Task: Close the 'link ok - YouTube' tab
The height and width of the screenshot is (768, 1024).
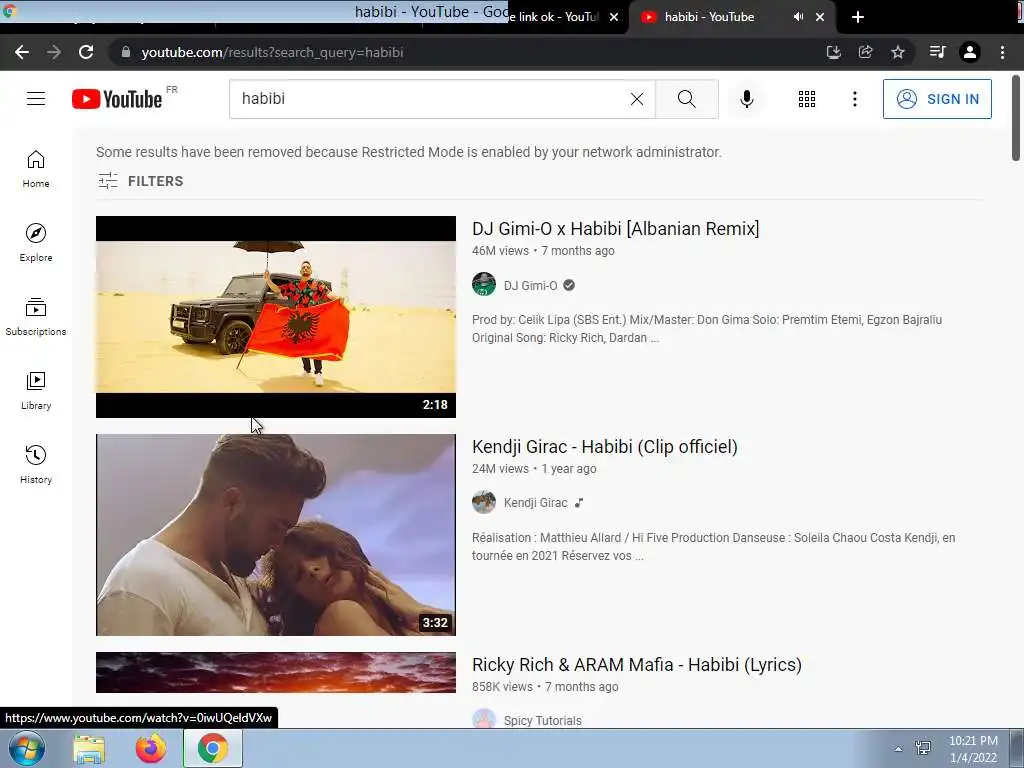Action: point(614,17)
